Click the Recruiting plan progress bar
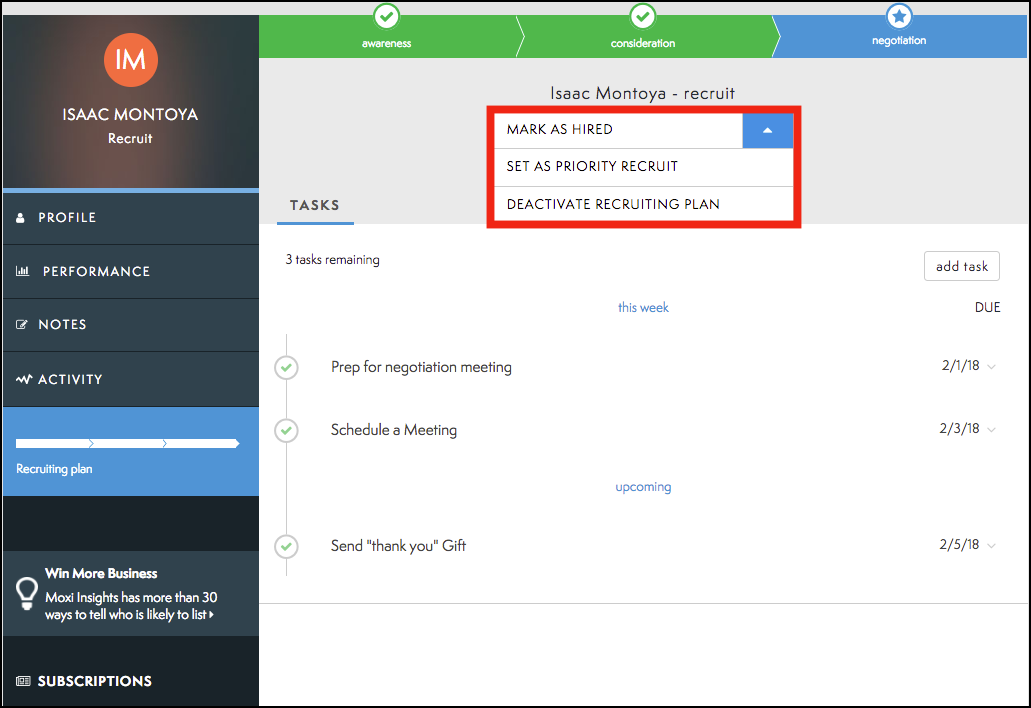Image resolution: width=1031 pixels, height=708 pixels. coord(128,443)
